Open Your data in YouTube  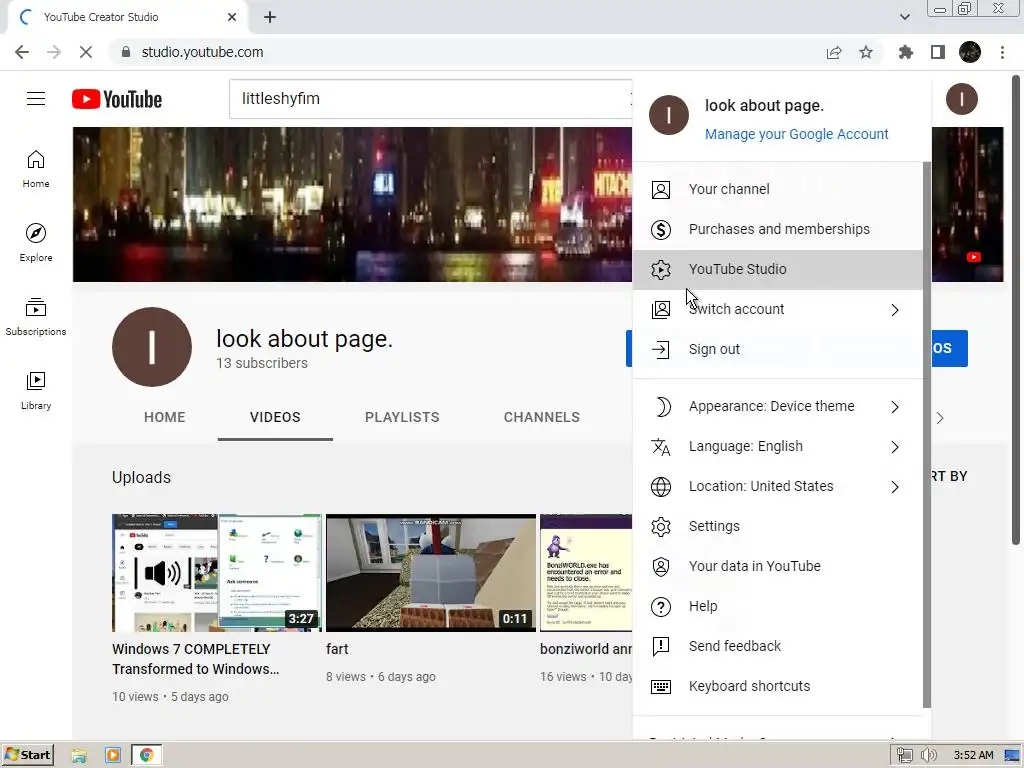(x=777, y=566)
